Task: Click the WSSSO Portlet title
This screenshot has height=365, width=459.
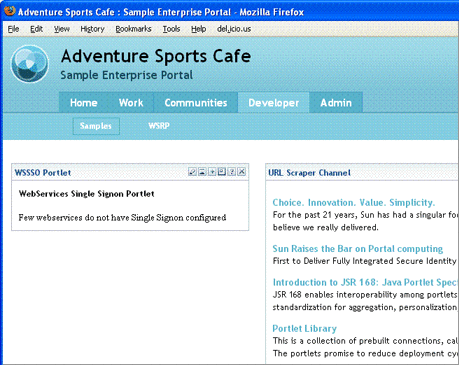Action: 43,173
